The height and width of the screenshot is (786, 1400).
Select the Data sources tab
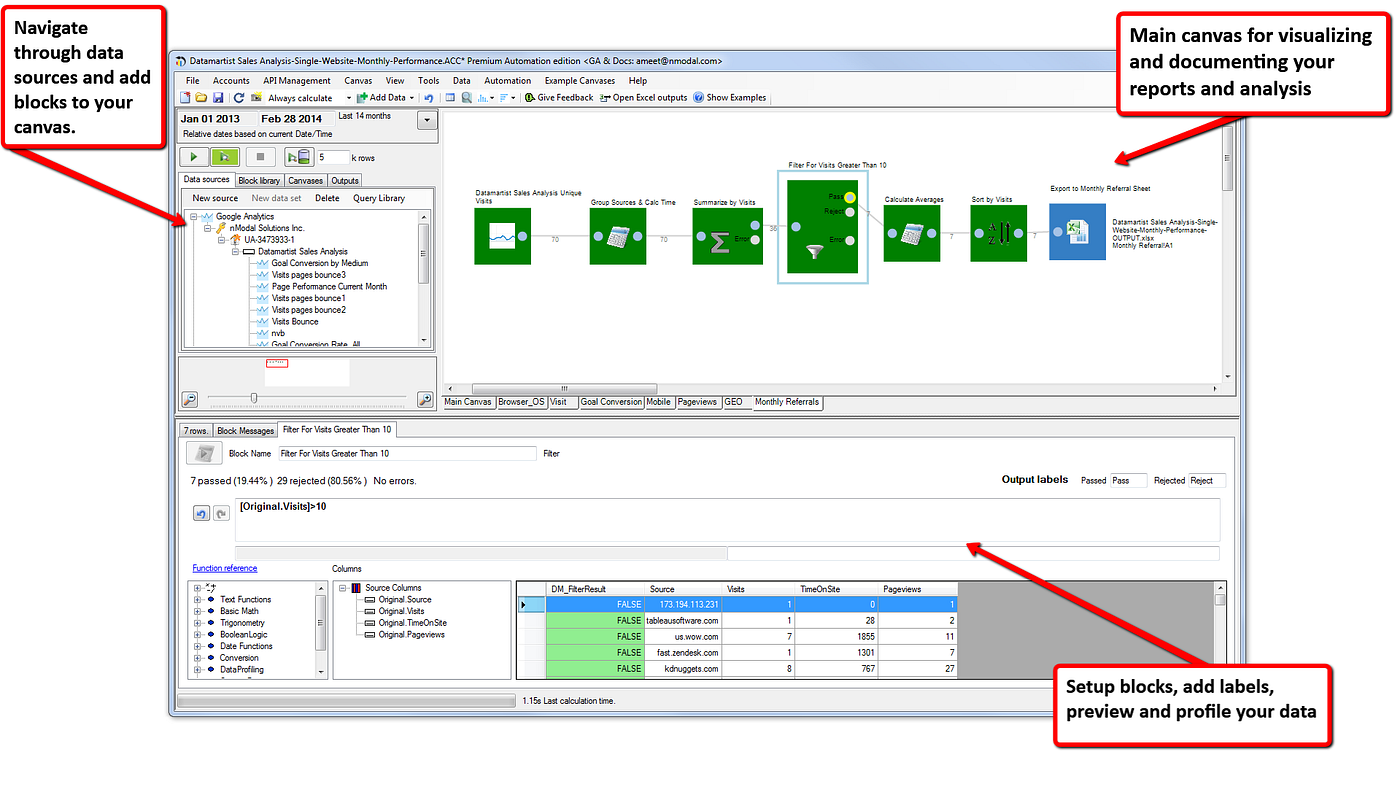[x=206, y=179]
